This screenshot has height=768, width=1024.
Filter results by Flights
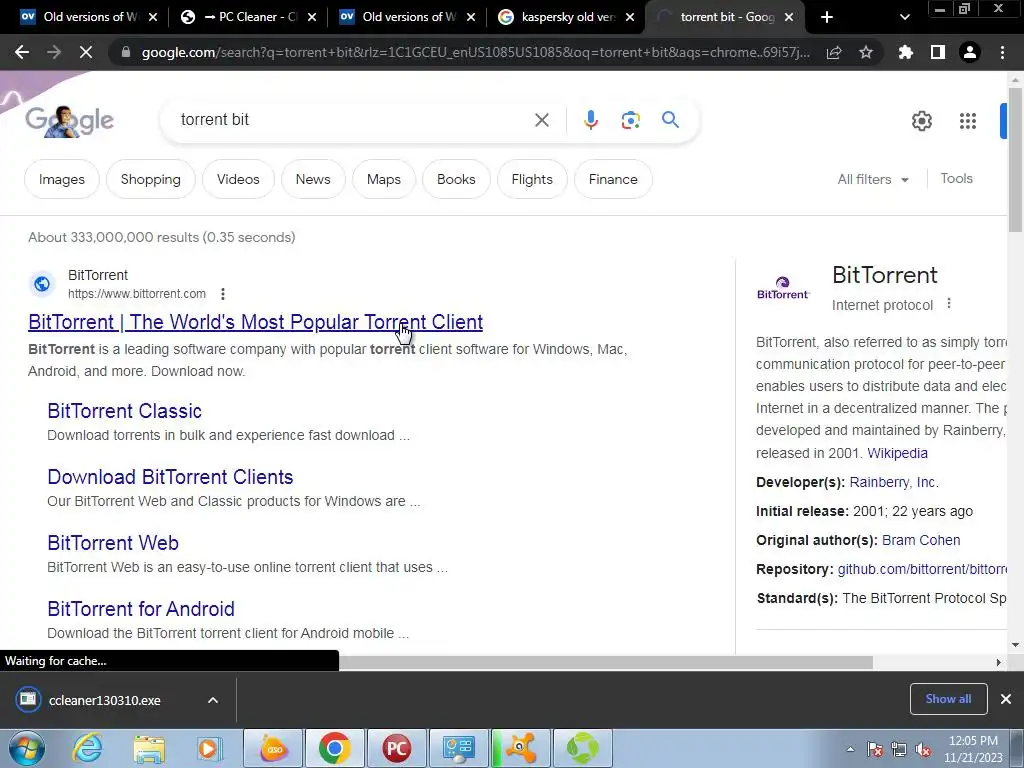[532, 179]
